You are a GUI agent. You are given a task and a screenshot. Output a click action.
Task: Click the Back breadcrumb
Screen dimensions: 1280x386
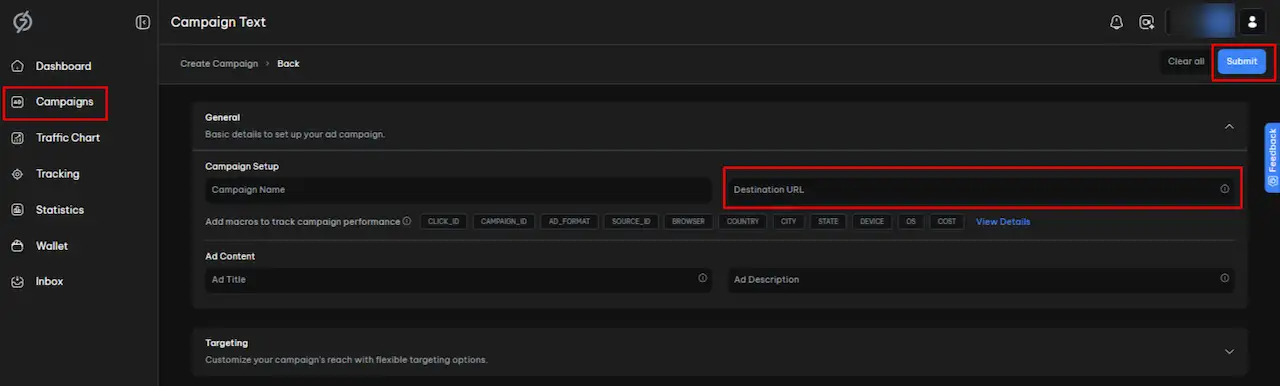[x=288, y=64]
